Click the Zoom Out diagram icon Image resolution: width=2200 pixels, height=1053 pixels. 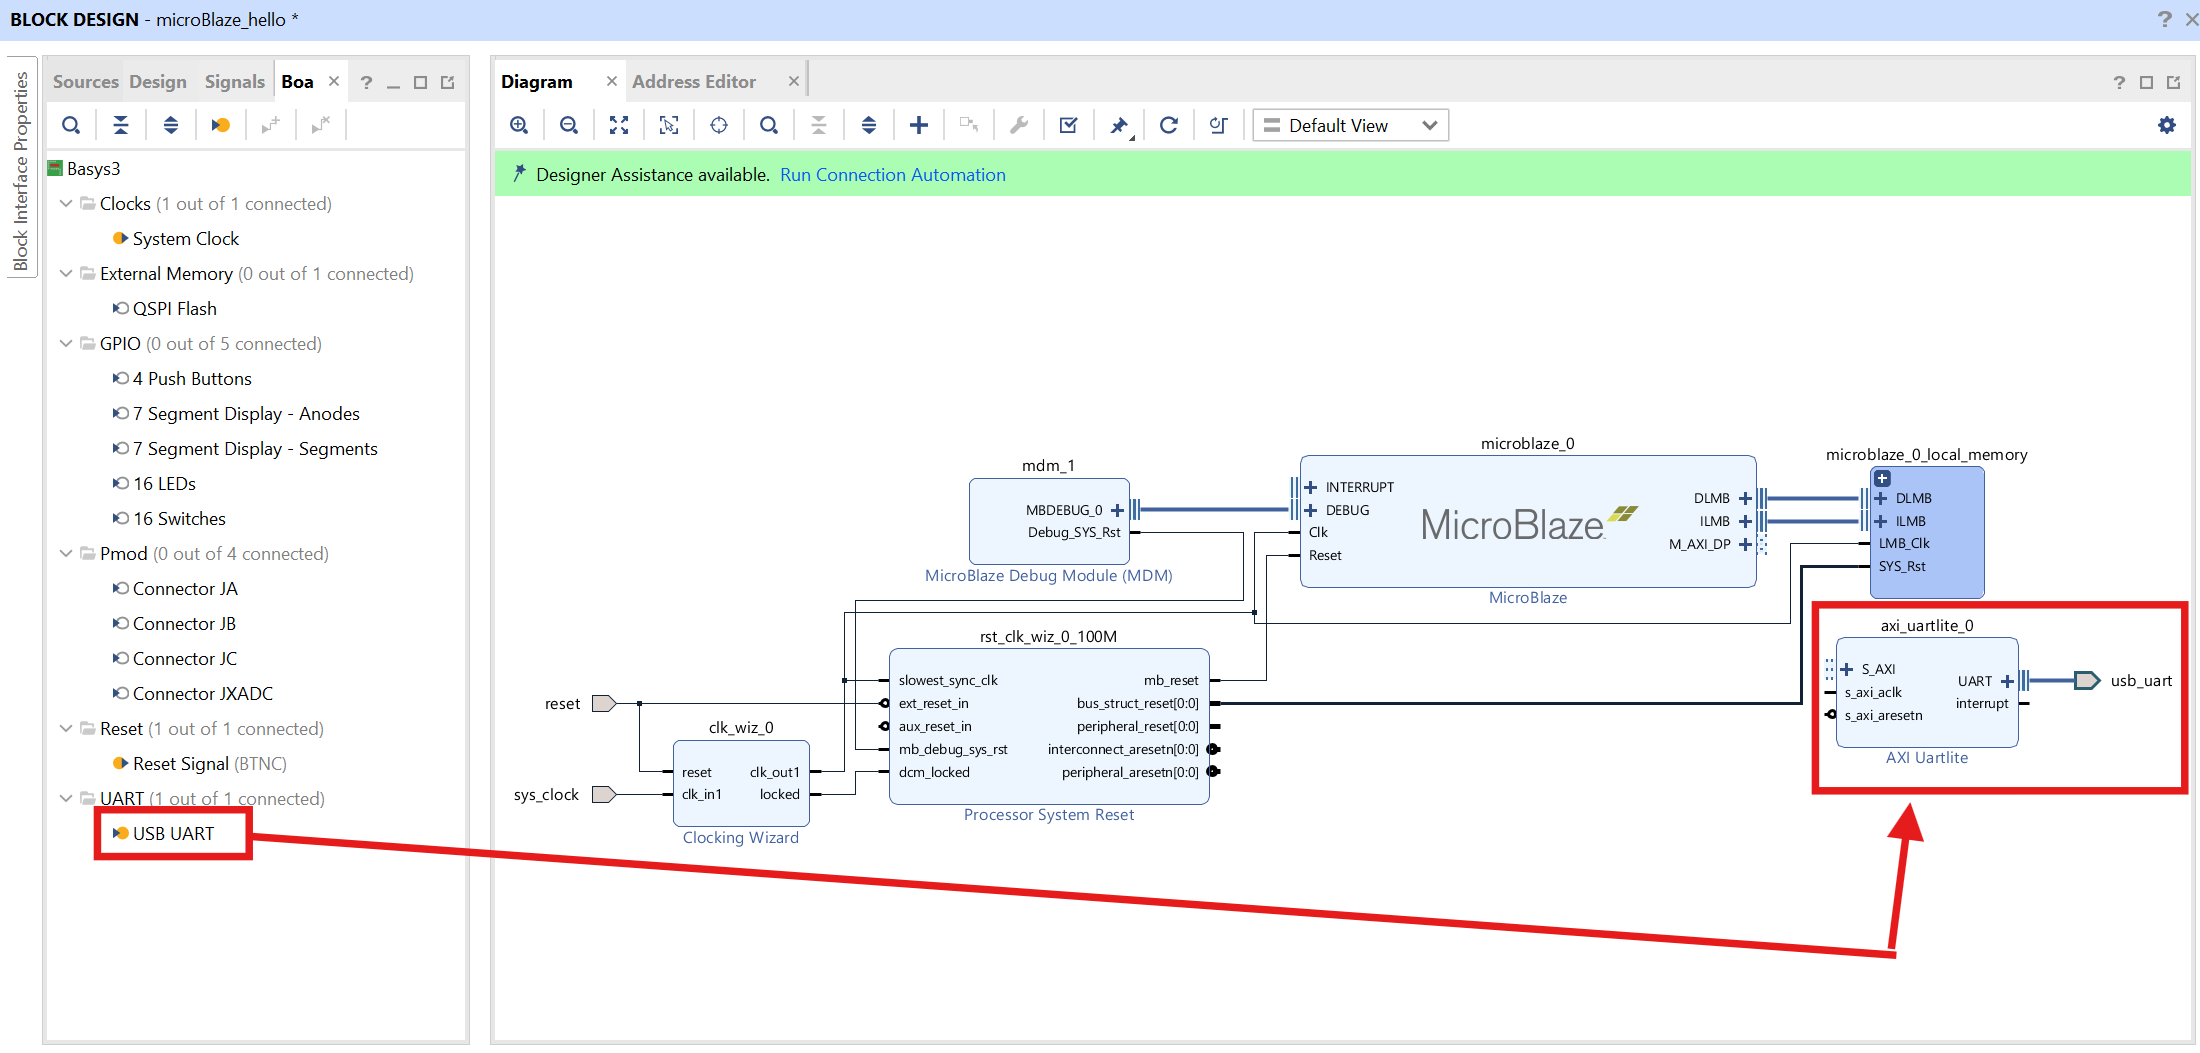(569, 125)
